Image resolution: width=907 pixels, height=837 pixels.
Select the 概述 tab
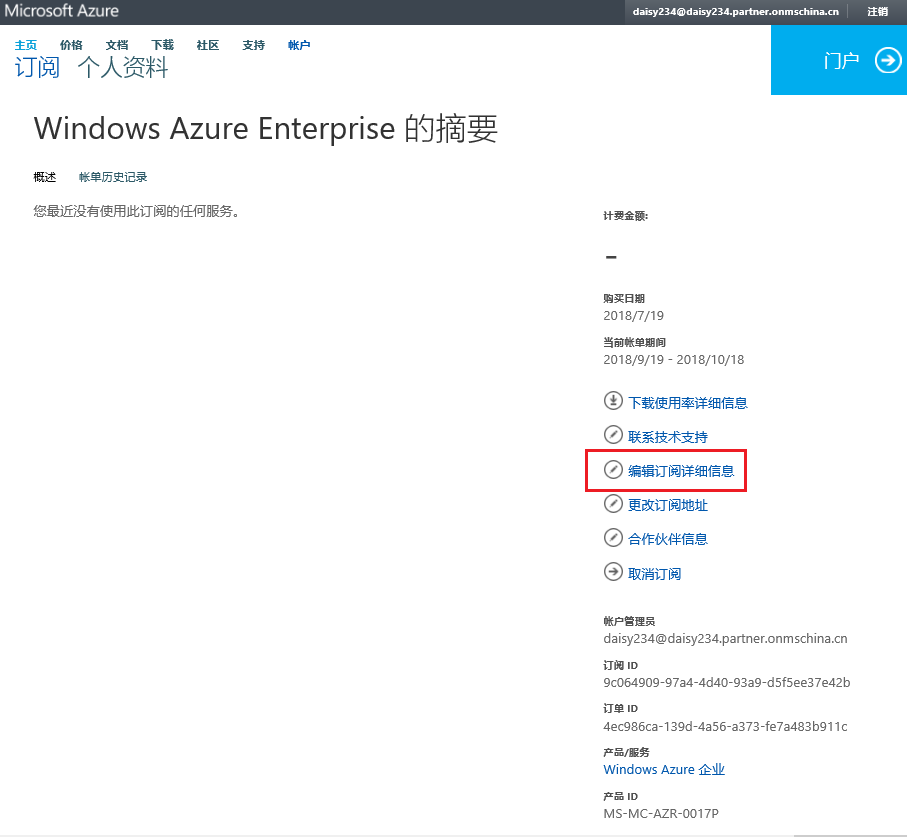pos(45,177)
